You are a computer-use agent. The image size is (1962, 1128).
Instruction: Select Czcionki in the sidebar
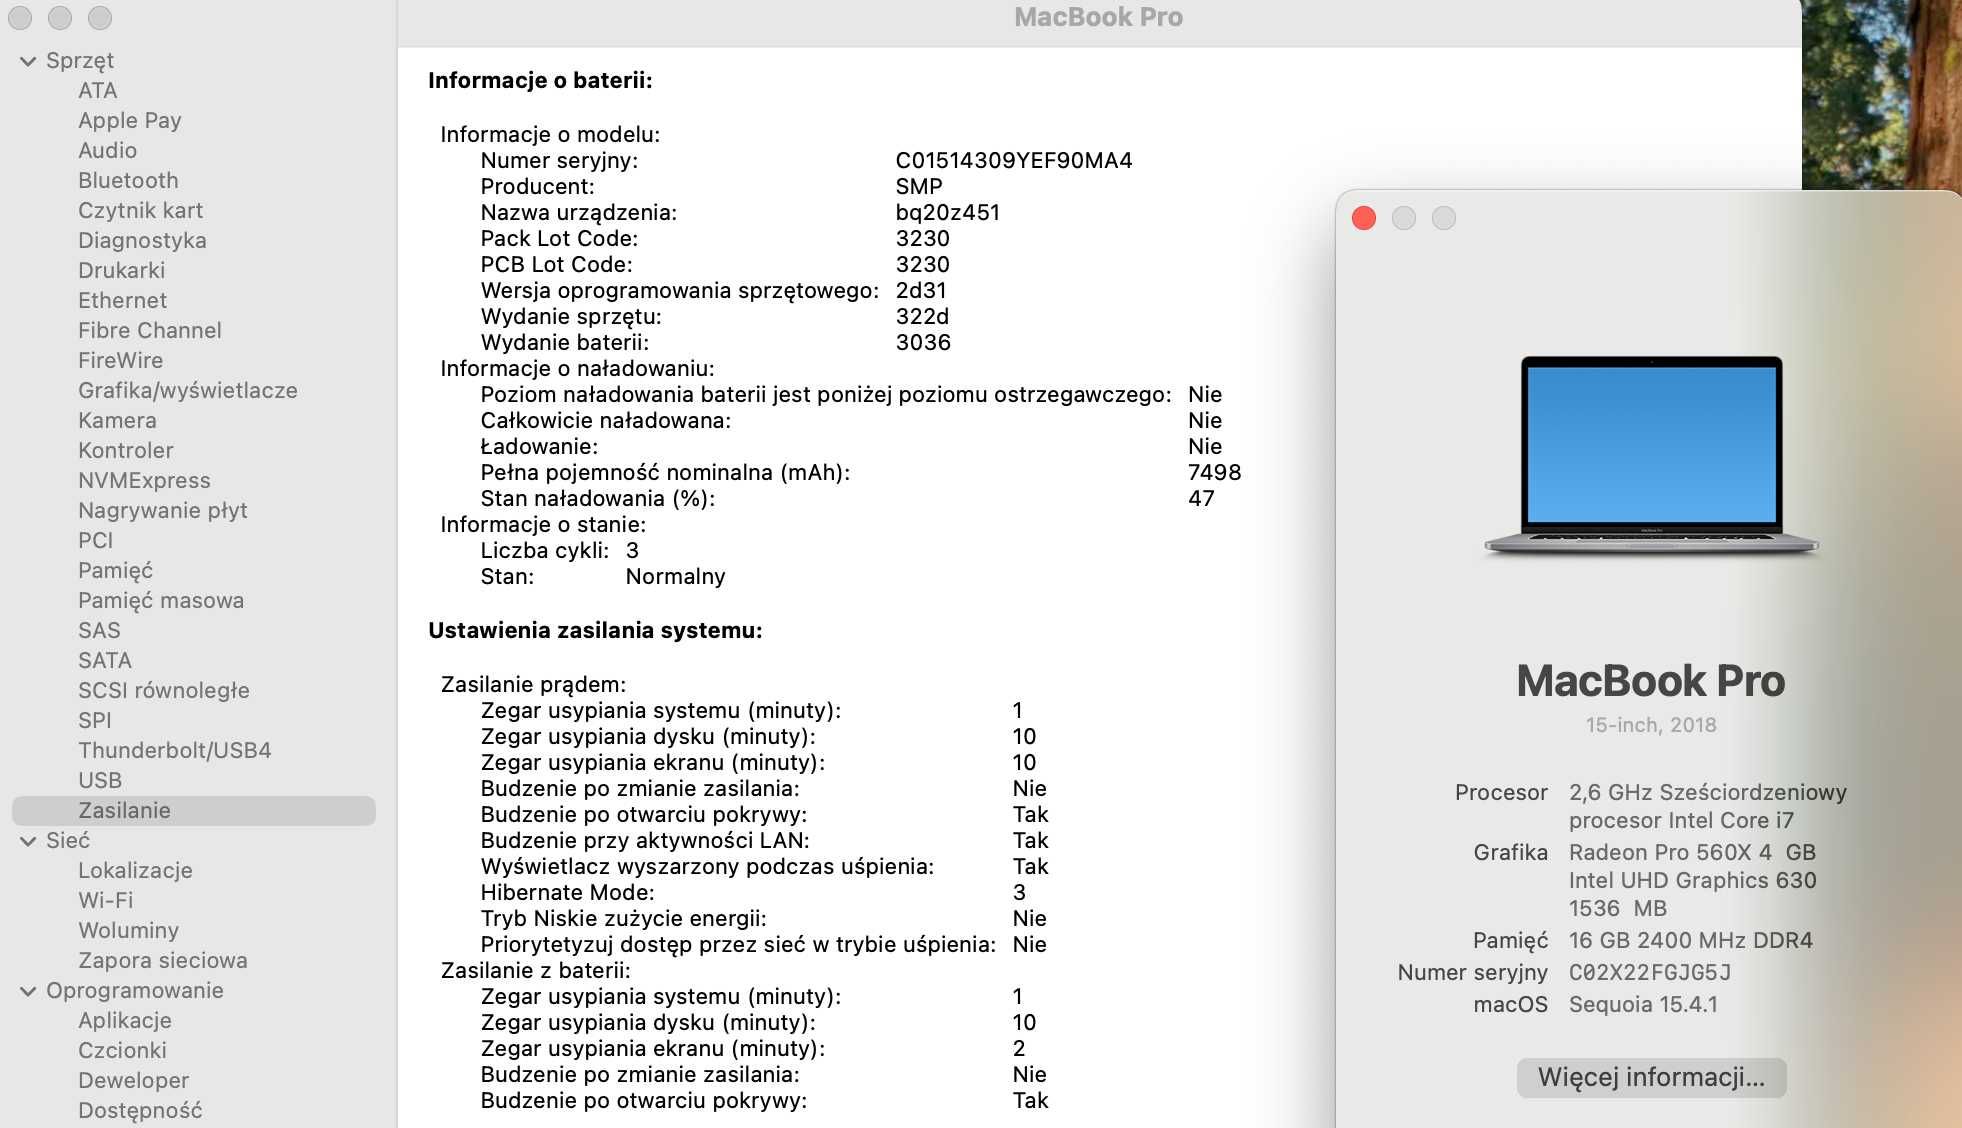(123, 1050)
